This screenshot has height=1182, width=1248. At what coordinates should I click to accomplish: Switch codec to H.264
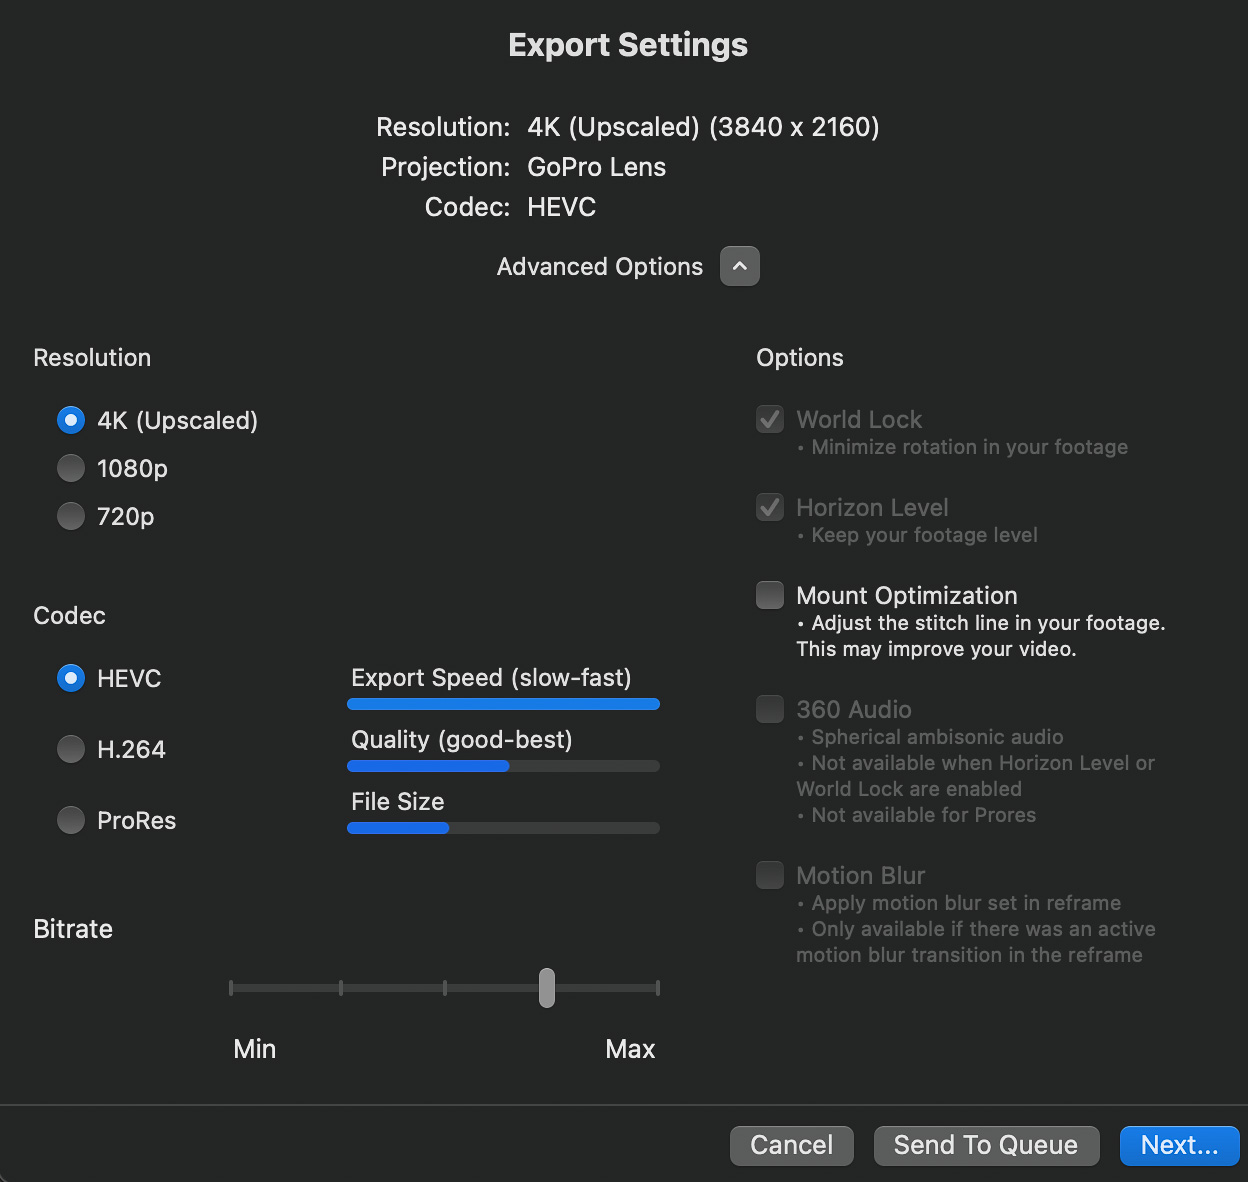click(71, 749)
